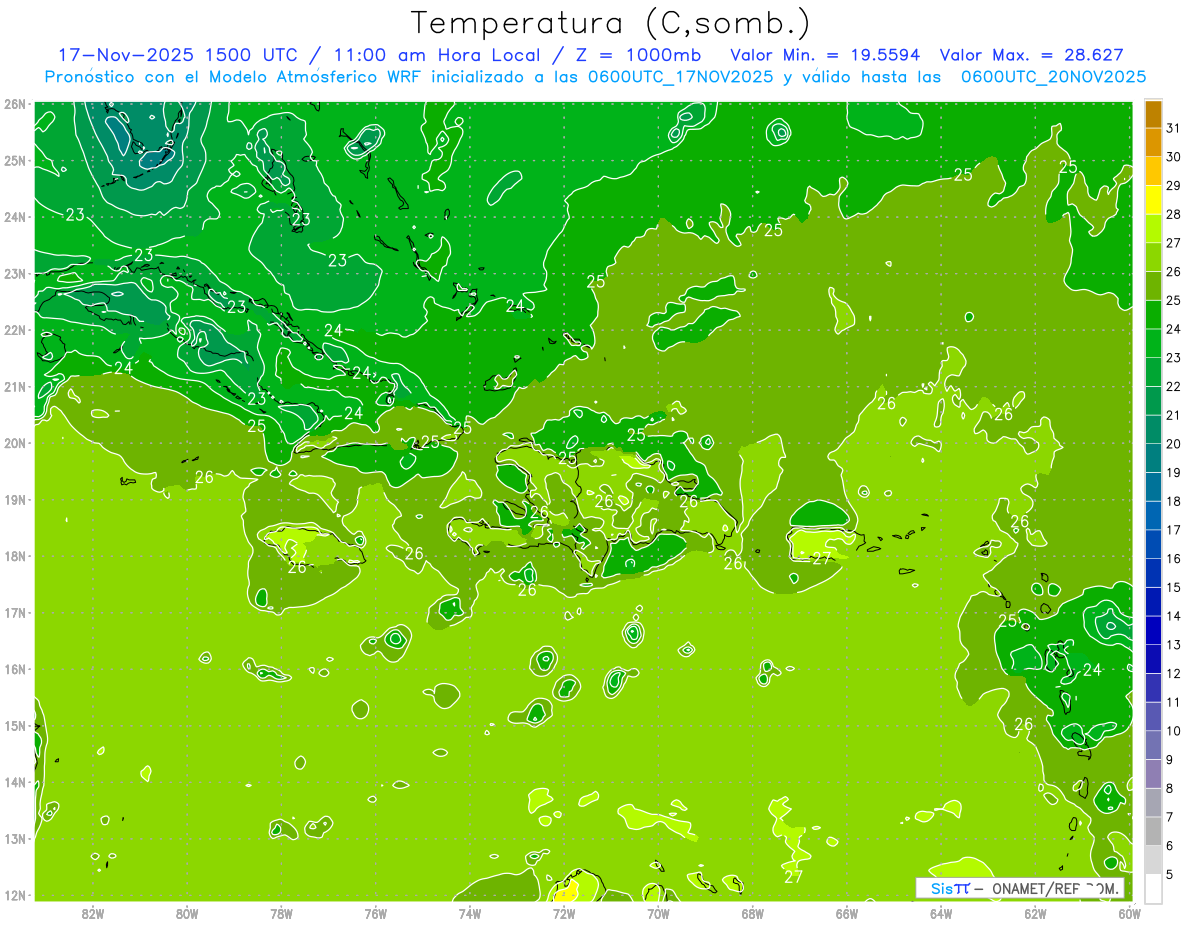Image resolution: width=1200 pixels, height=927 pixels.
Task: Click the colorbar scale value 20
Action: pyautogui.click(x=1174, y=444)
